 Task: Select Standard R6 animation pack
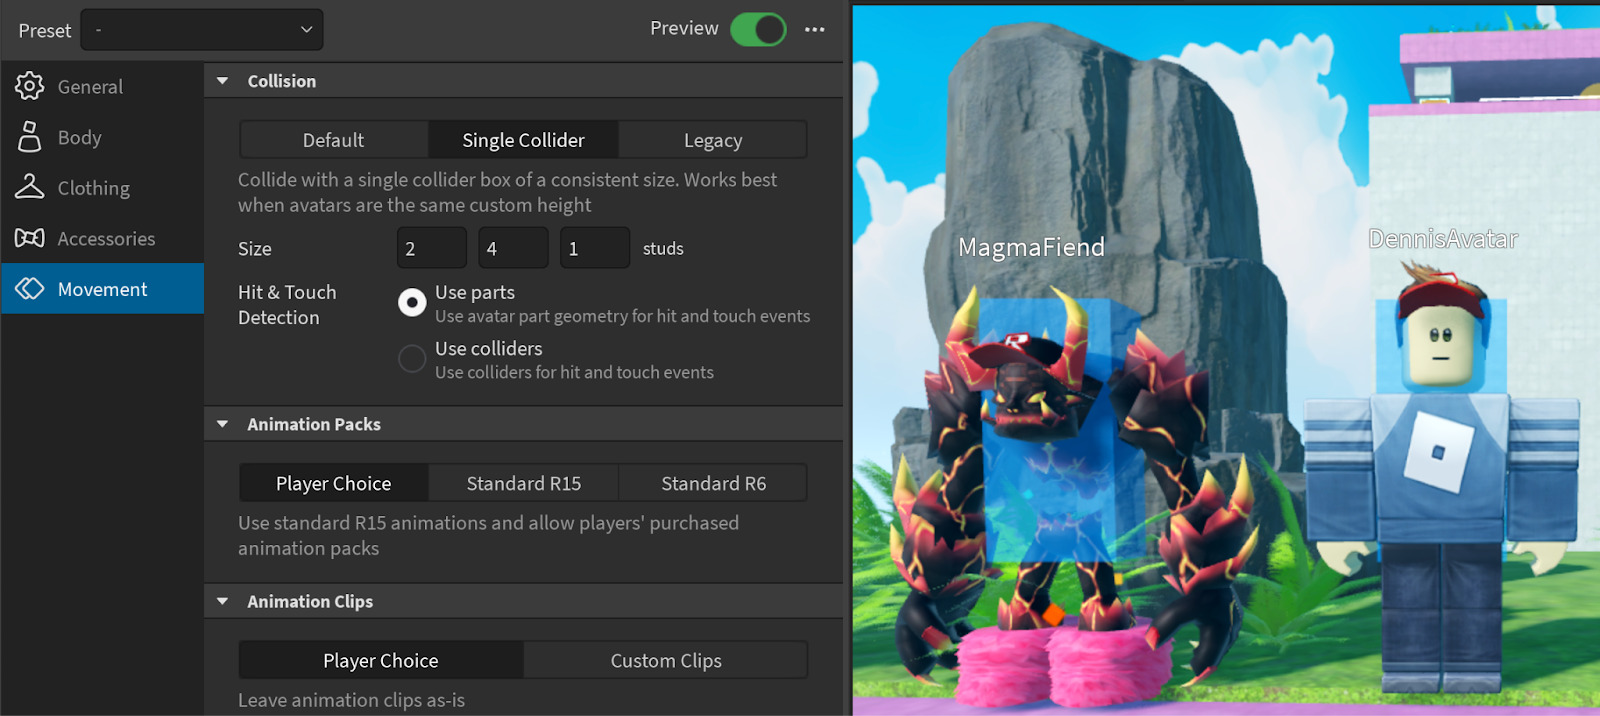(x=713, y=483)
